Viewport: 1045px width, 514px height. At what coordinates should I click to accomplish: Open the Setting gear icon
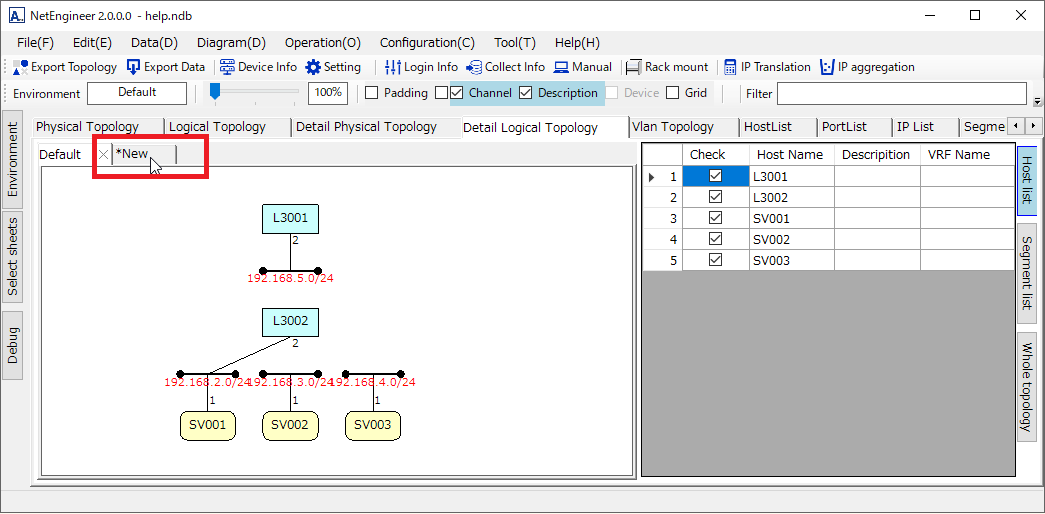point(313,67)
